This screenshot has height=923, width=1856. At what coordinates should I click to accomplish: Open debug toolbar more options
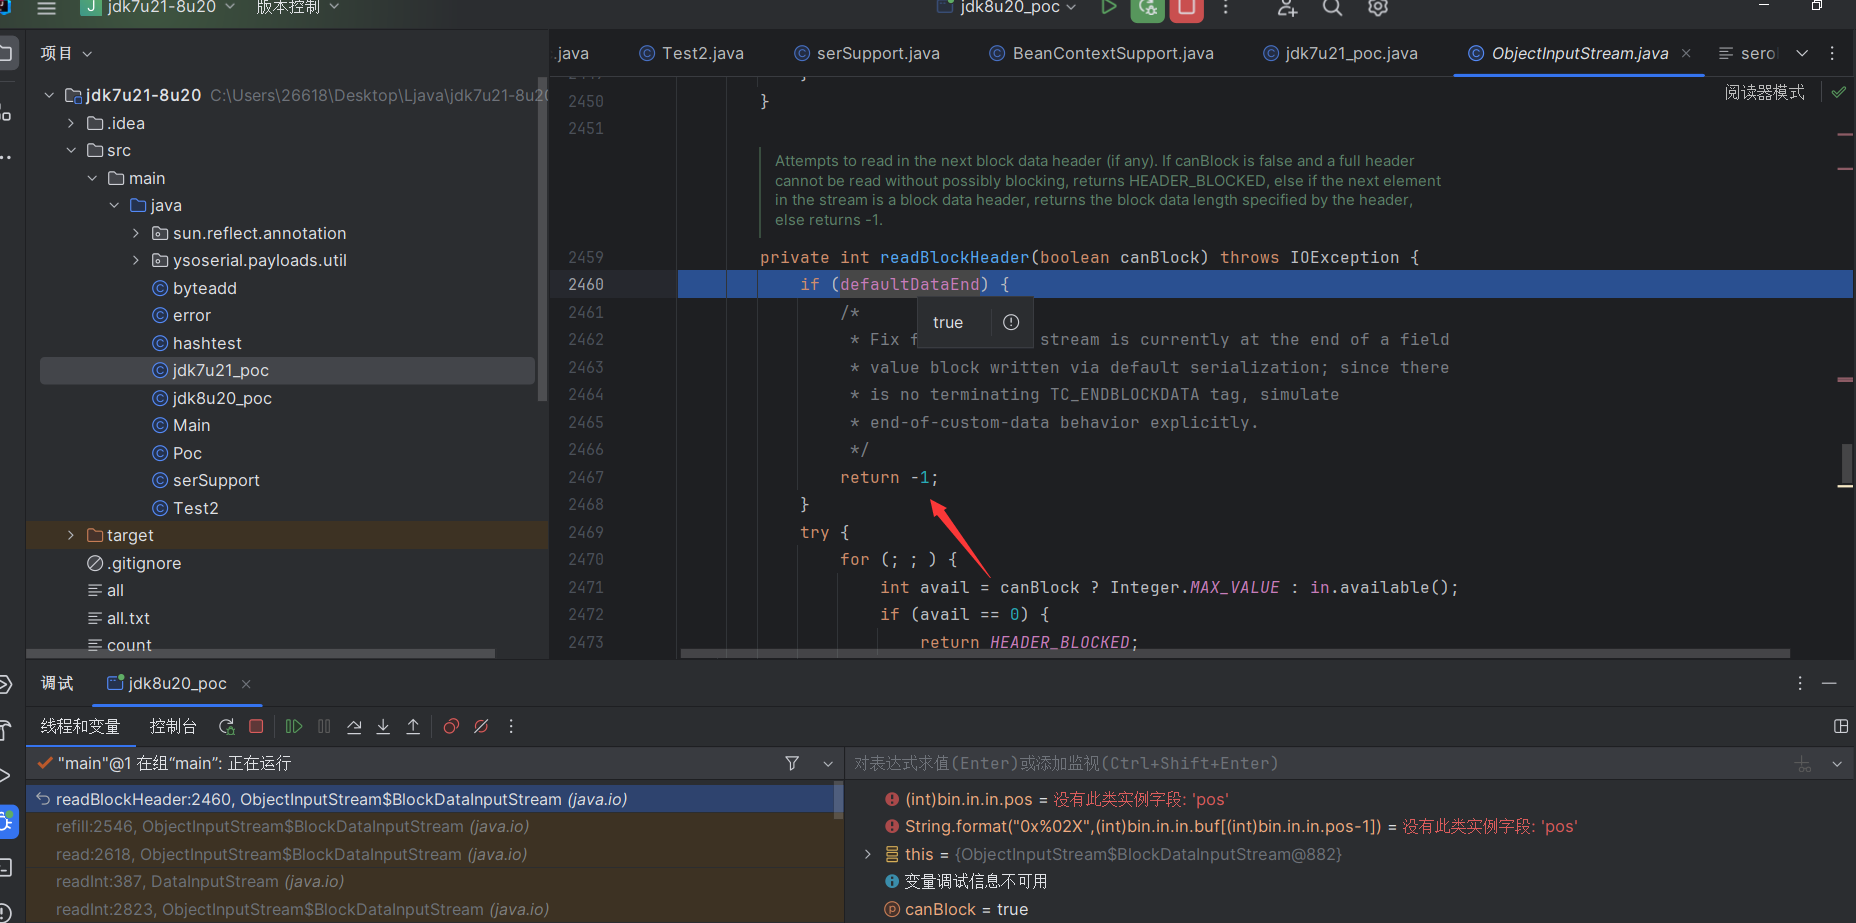511,726
